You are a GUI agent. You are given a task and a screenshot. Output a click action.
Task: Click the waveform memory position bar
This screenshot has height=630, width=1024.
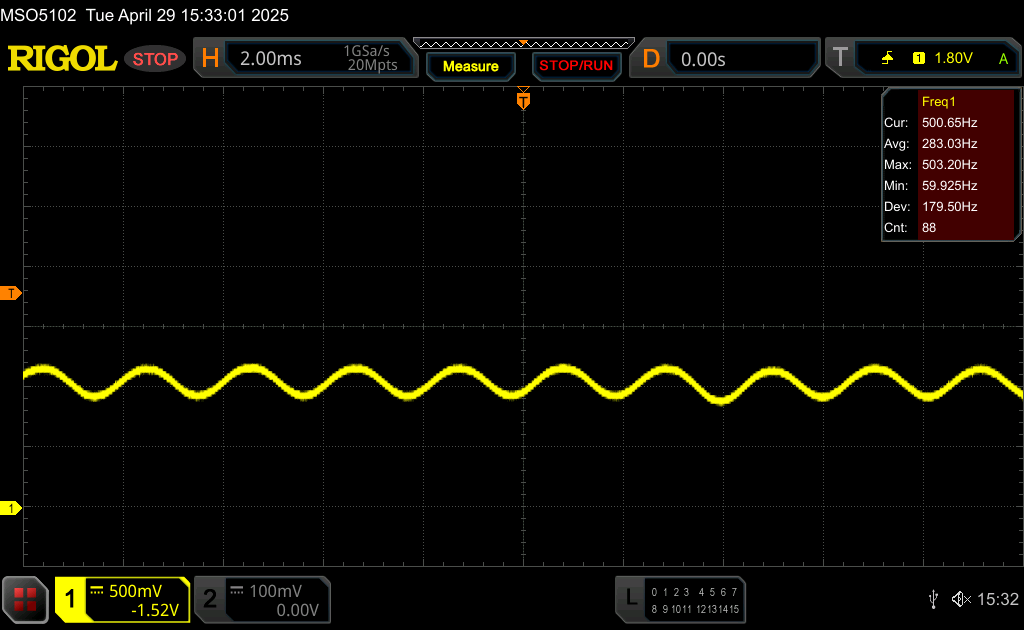tap(523, 43)
